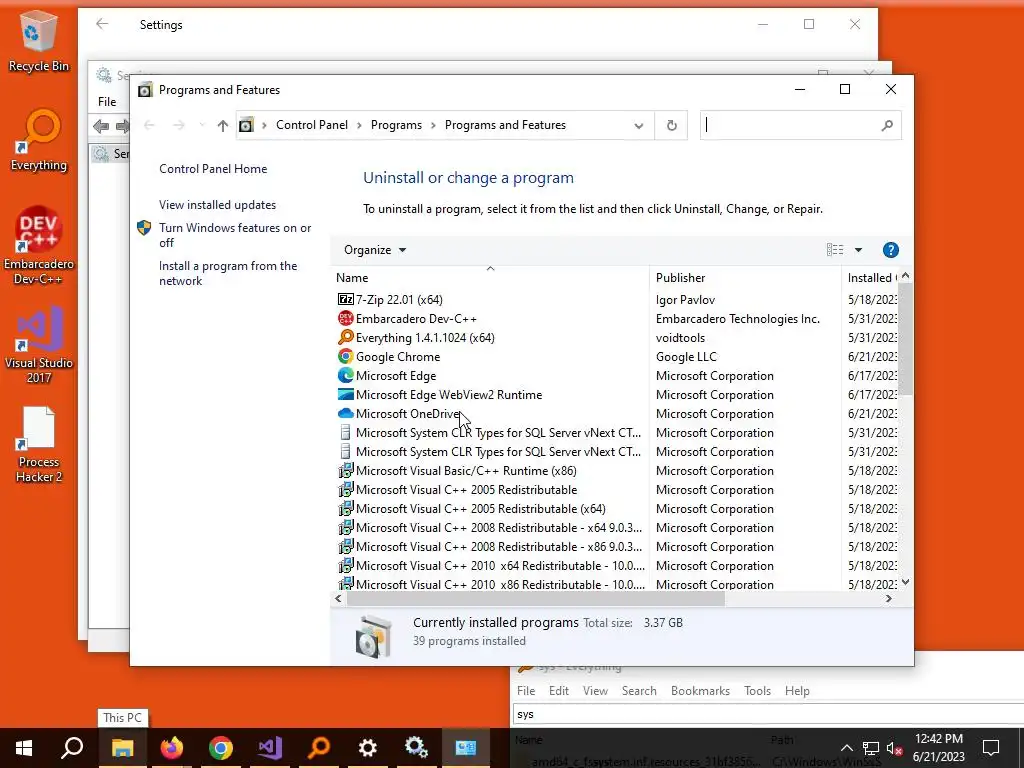The width and height of the screenshot is (1024, 768).
Task: Click the Microsoft Edge icon in the list
Action: point(345,376)
